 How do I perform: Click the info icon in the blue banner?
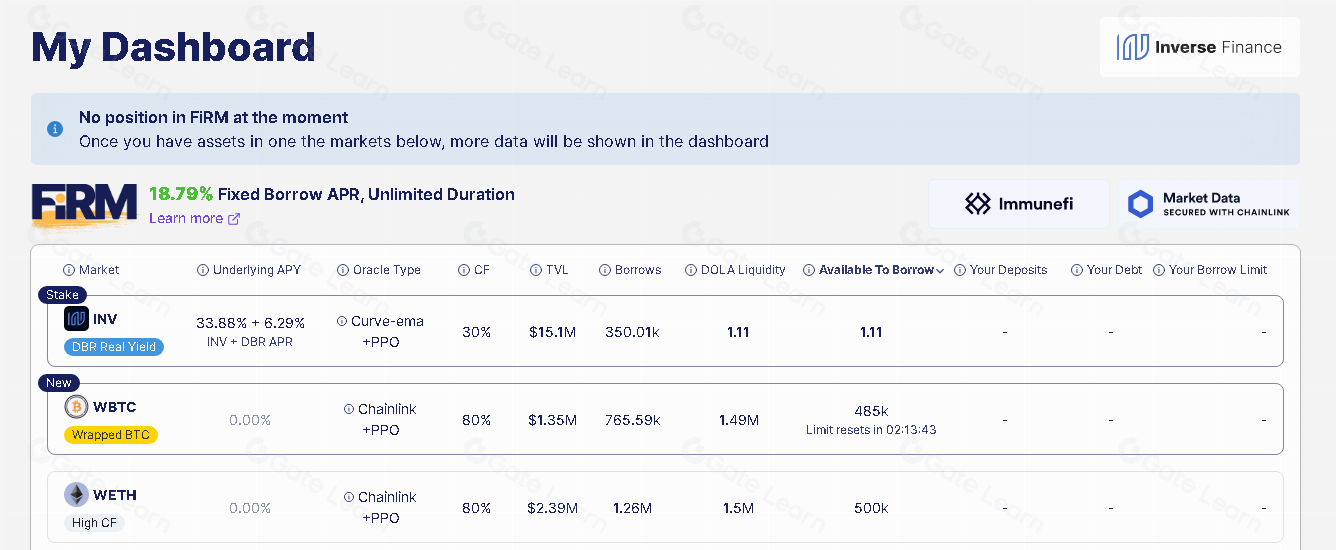click(x=55, y=129)
